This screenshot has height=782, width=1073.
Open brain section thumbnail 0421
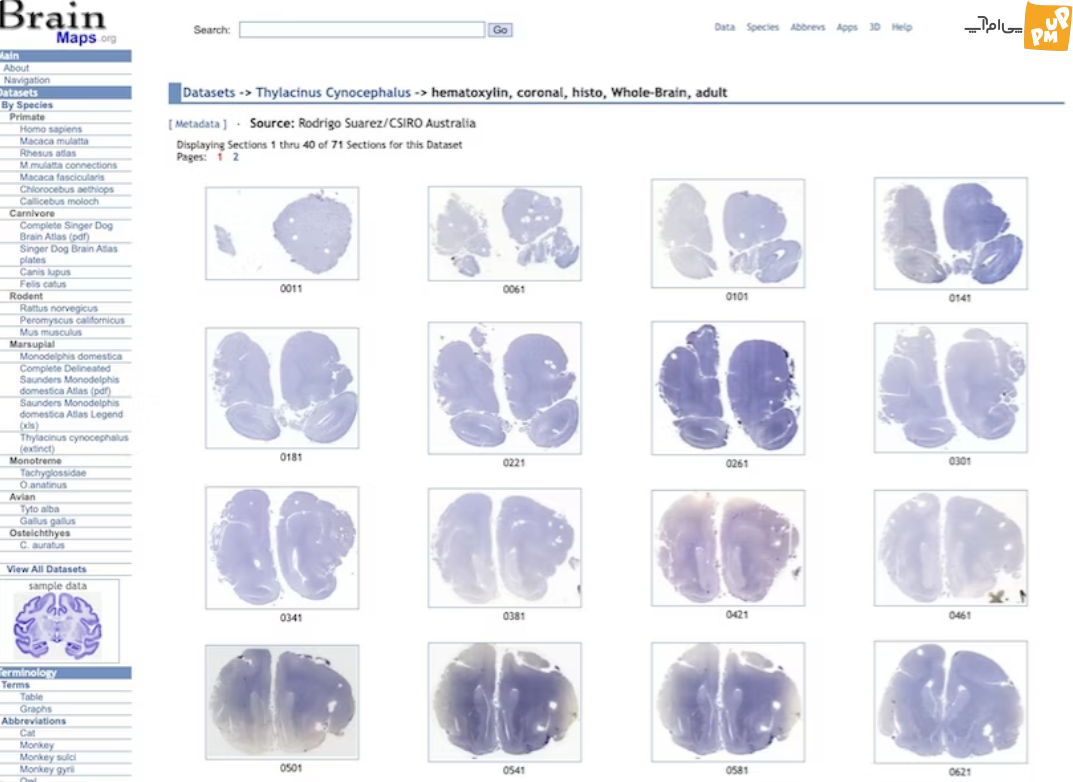tap(727, 546)
